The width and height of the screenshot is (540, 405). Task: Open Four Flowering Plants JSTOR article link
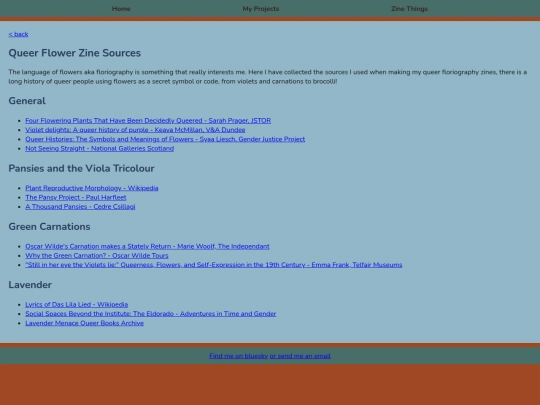(x=148, y=121)
